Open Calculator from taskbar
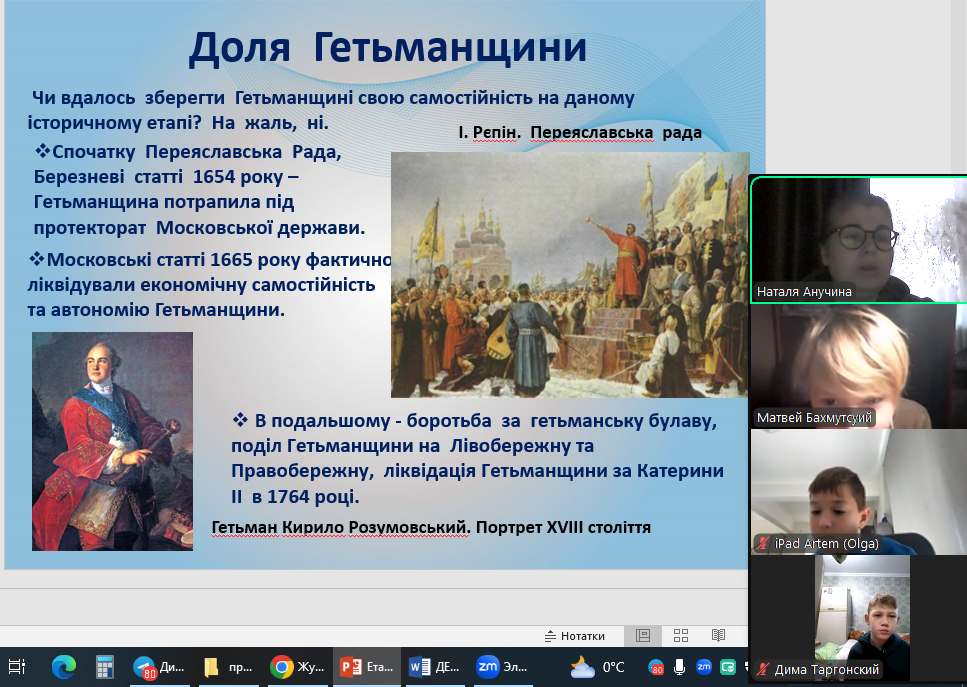 [105, 667]
